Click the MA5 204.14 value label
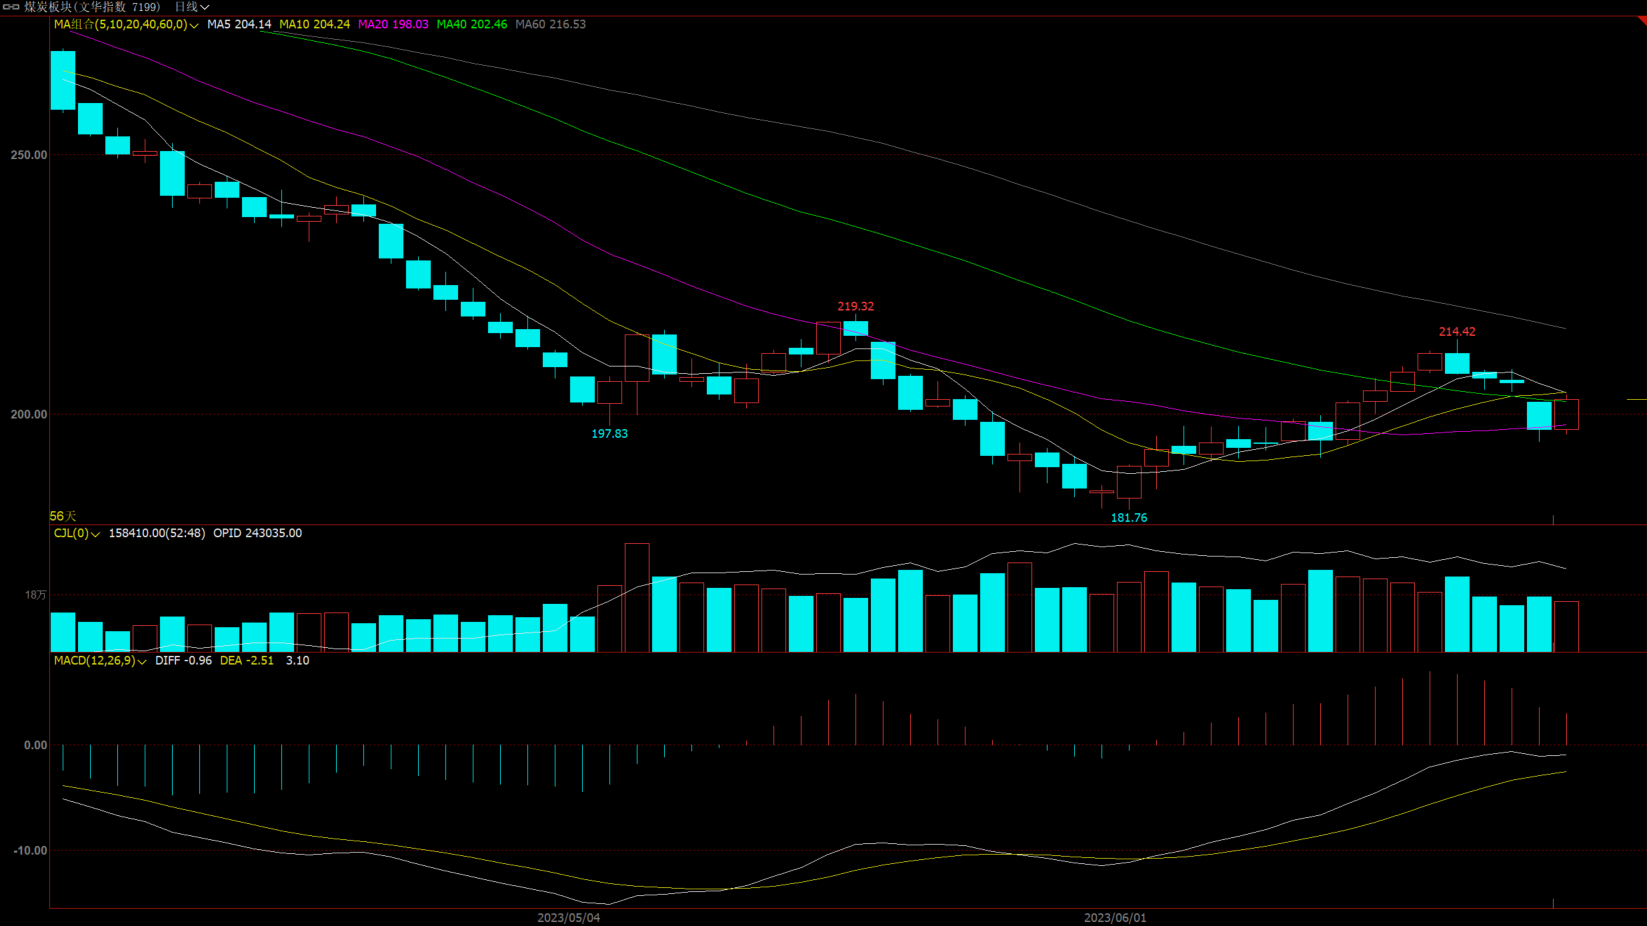 pos(239,24)
